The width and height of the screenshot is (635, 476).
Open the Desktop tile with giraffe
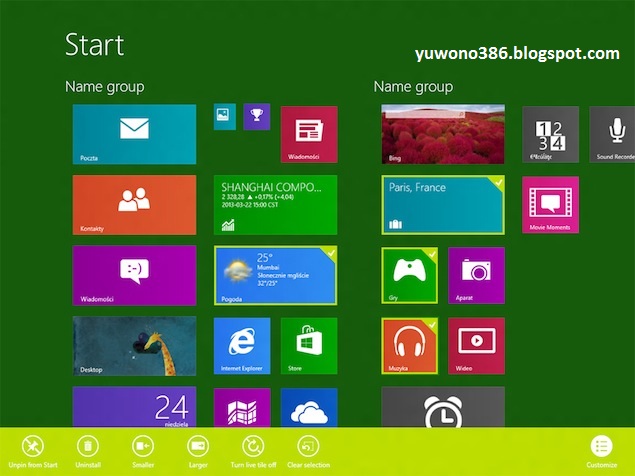[134, 346]
